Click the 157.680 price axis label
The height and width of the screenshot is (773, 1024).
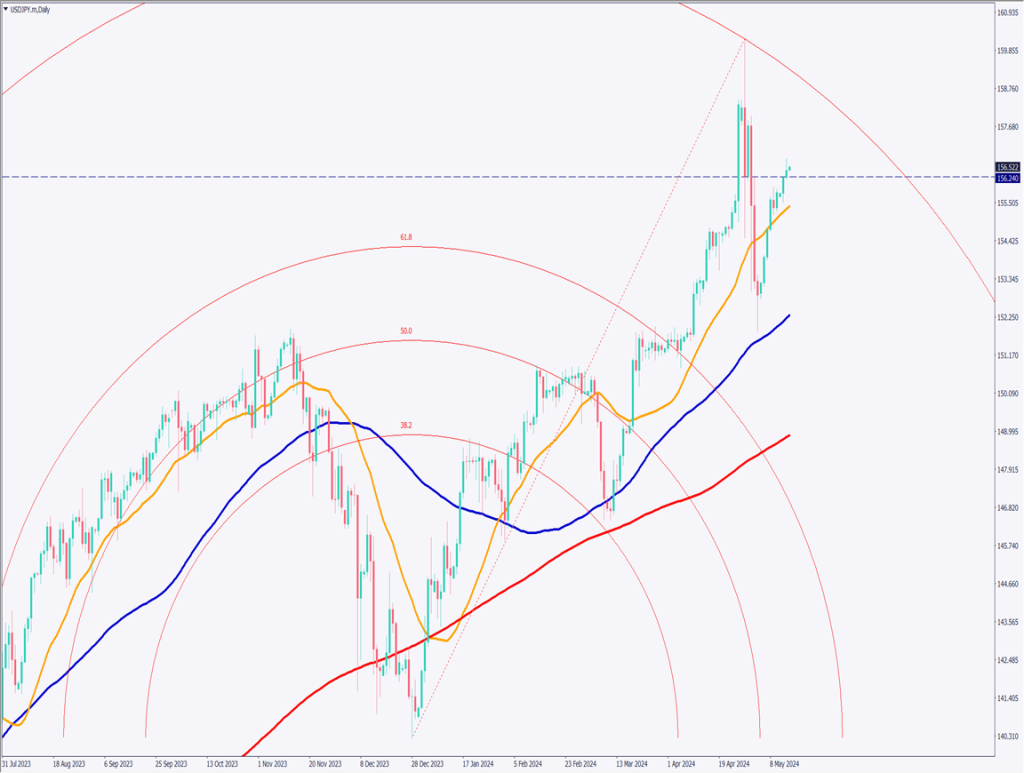click(x=1007, y=127)
